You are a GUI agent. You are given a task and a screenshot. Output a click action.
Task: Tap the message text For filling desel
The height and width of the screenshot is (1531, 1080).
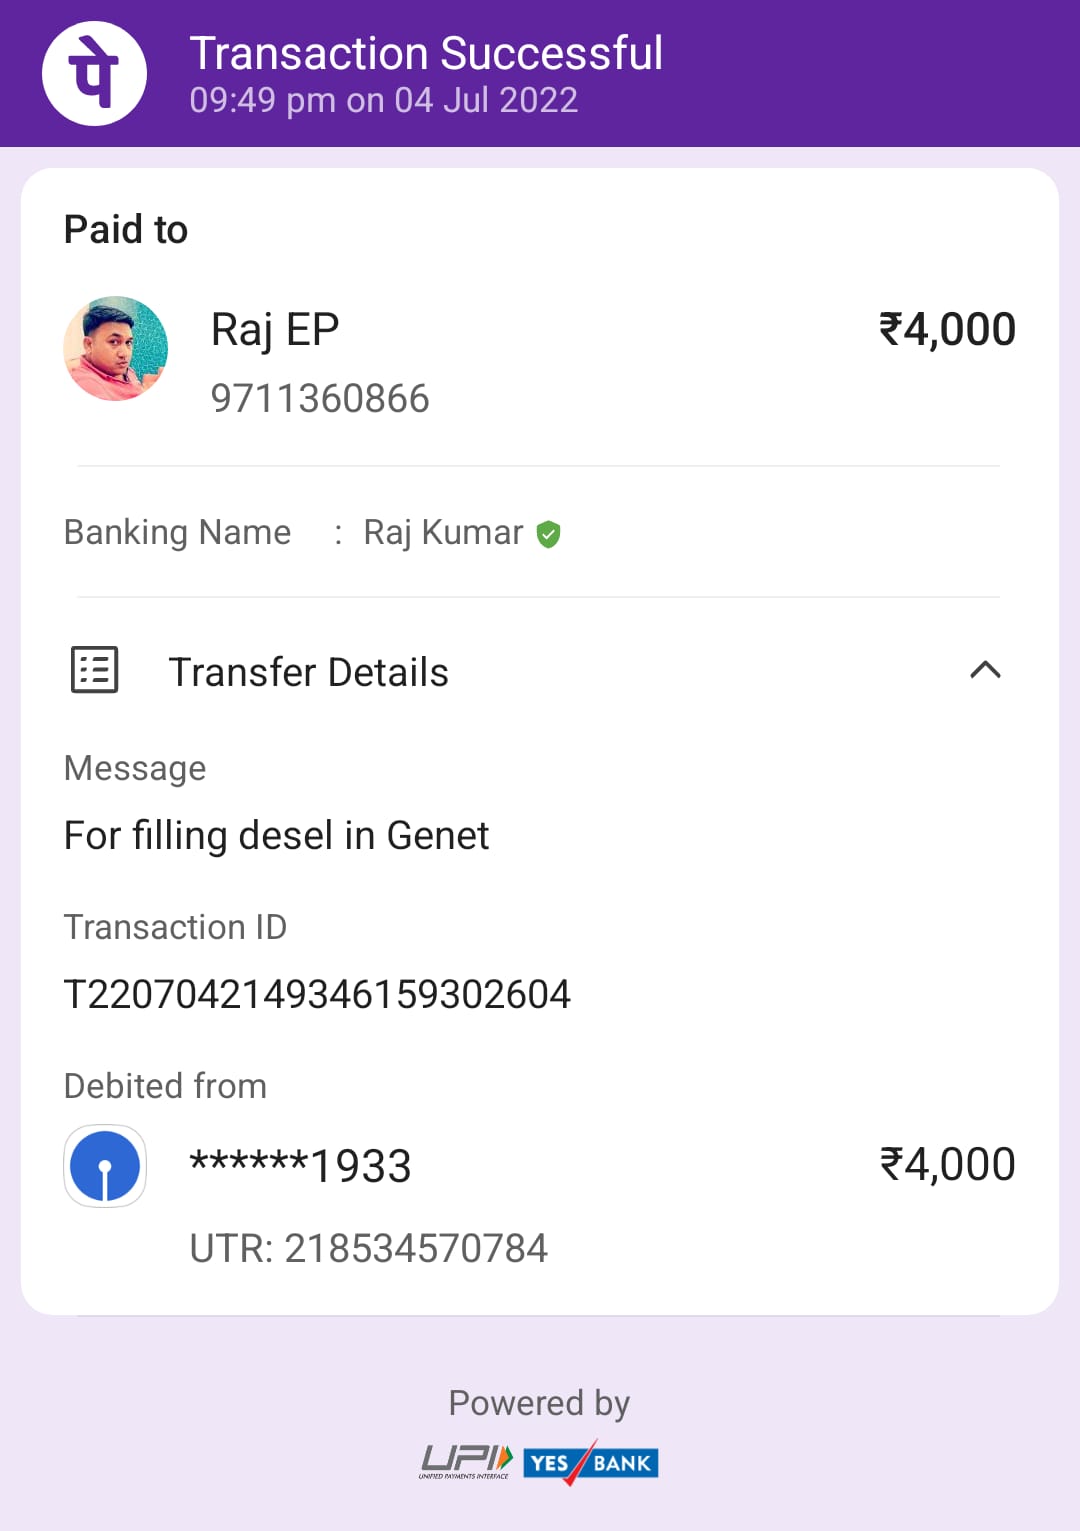(x=276, y=836)
